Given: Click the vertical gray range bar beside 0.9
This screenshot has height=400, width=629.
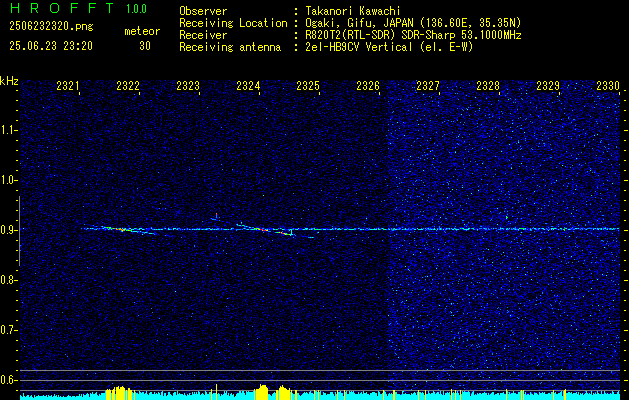Looking at the screenshot, I should click(19, 231).
